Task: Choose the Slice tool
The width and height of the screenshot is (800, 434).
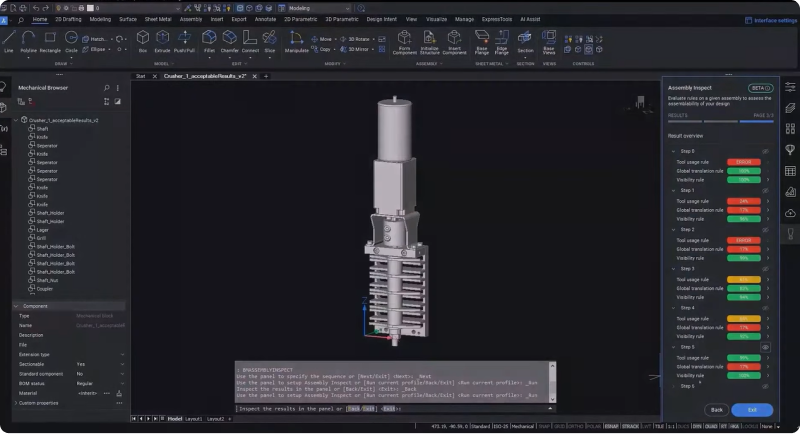Action: [x=270, y=41]
